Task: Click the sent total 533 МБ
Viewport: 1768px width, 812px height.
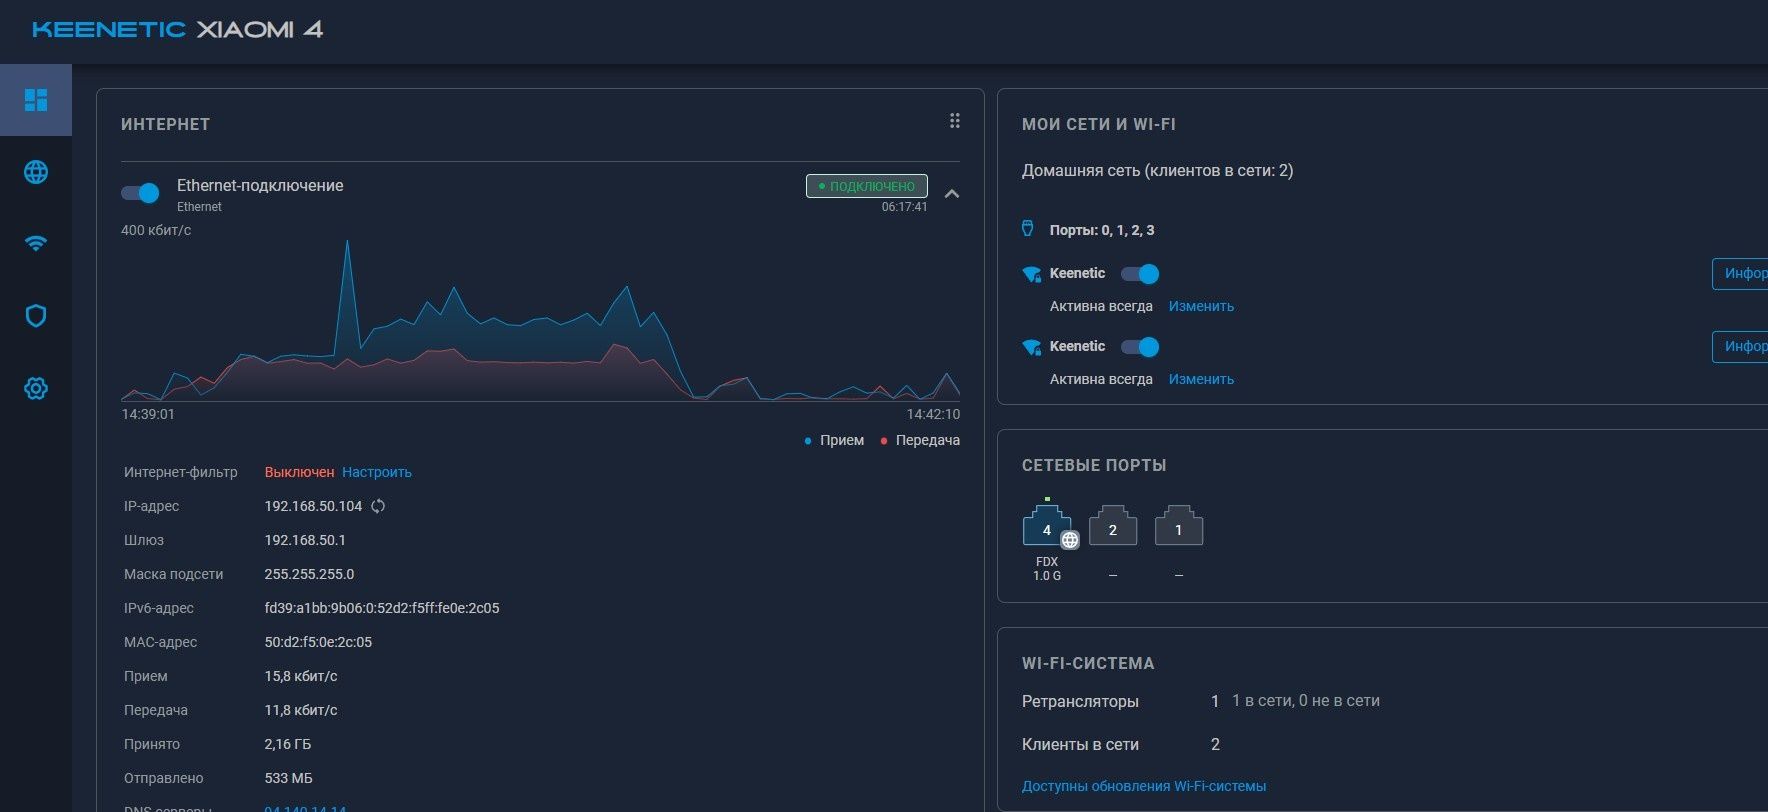Action: pyautogui.click(x=289, y=778)
